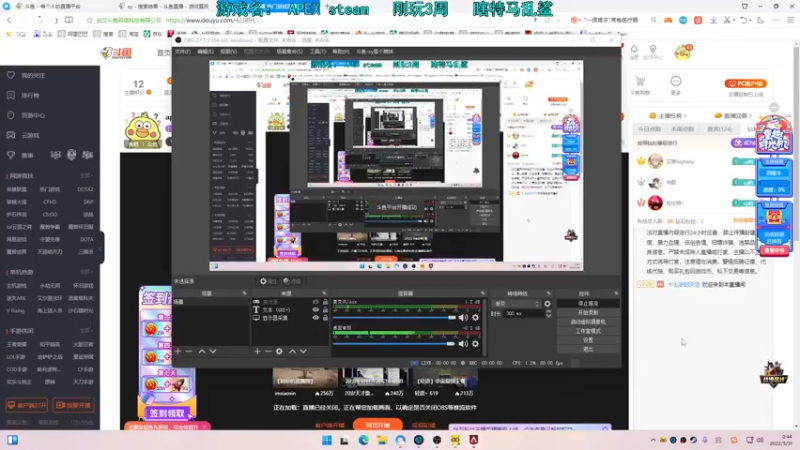Click the duck avatar in Douyu header
The height and width of the screenshot is (450, 800).
tap(682, 52)
